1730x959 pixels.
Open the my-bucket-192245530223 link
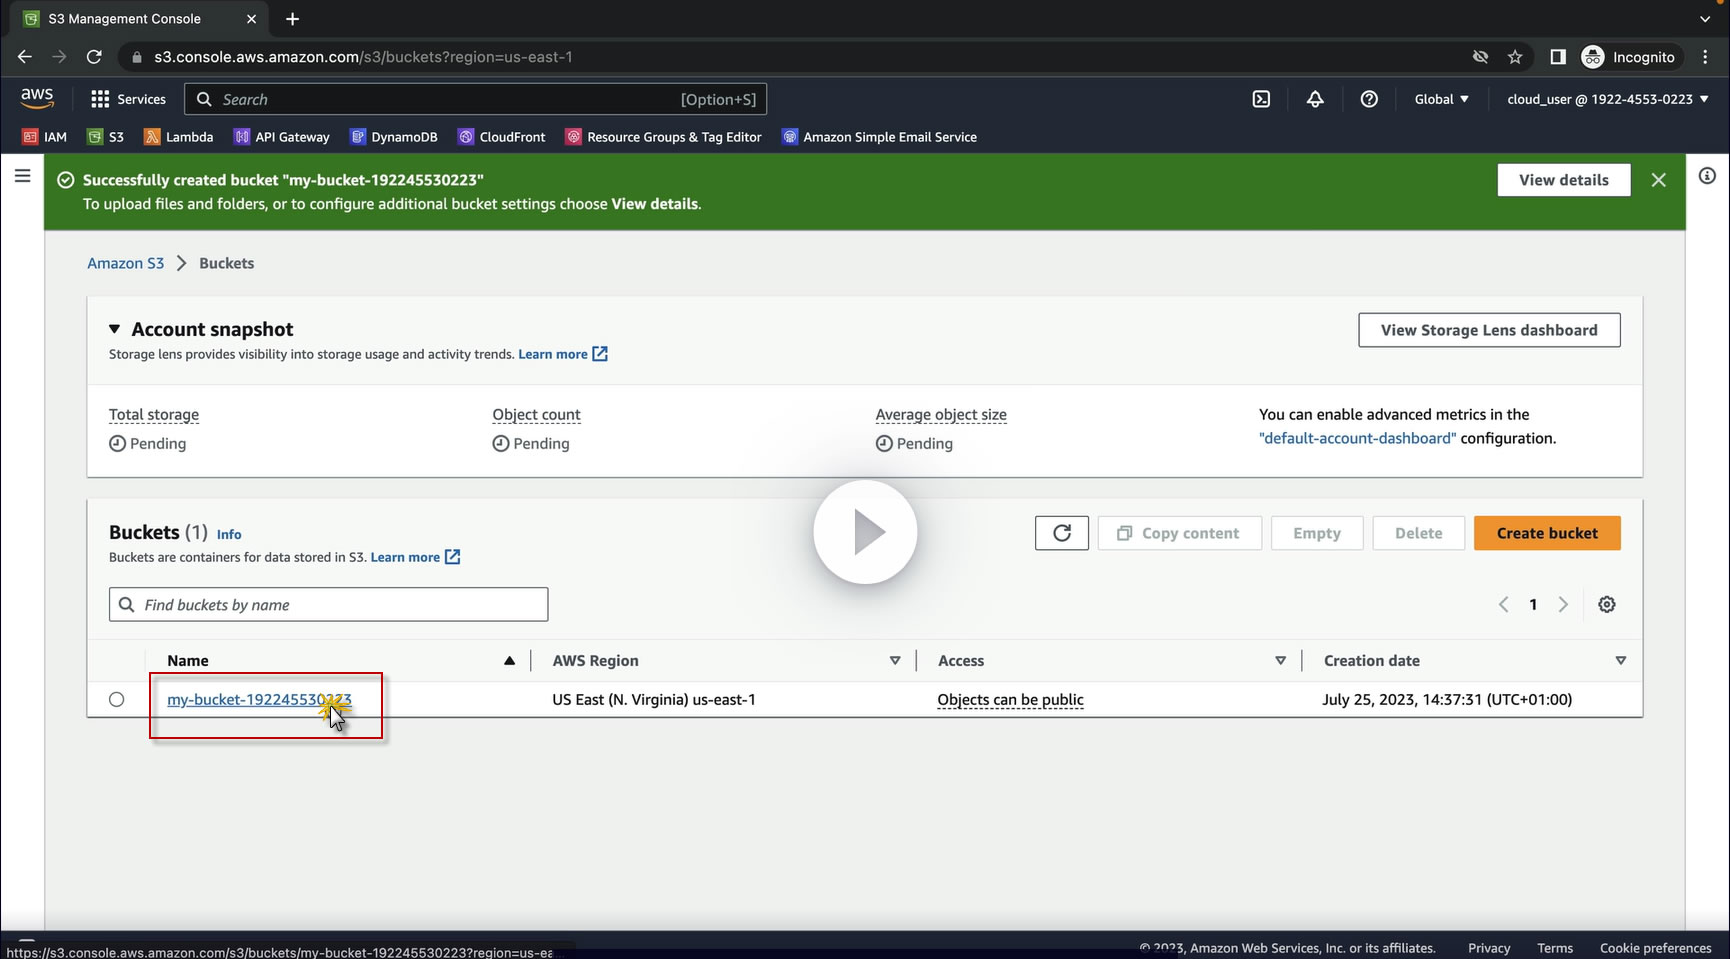pos(259,700)
